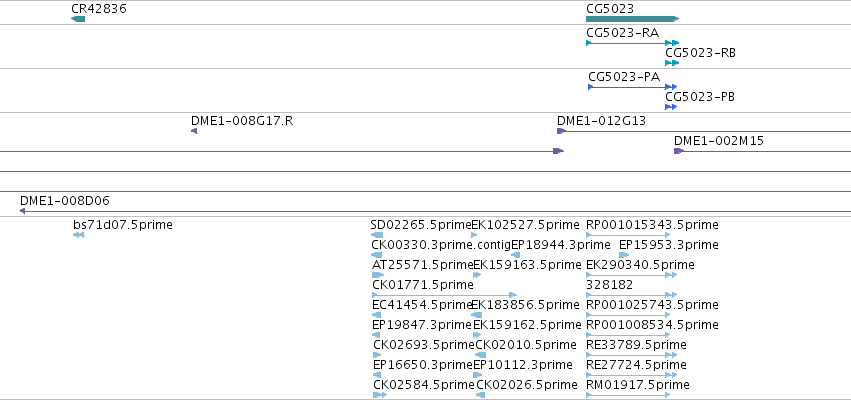Click the RE33789.5prime EST label
This screenshot has height=400, width=851.
636,345
